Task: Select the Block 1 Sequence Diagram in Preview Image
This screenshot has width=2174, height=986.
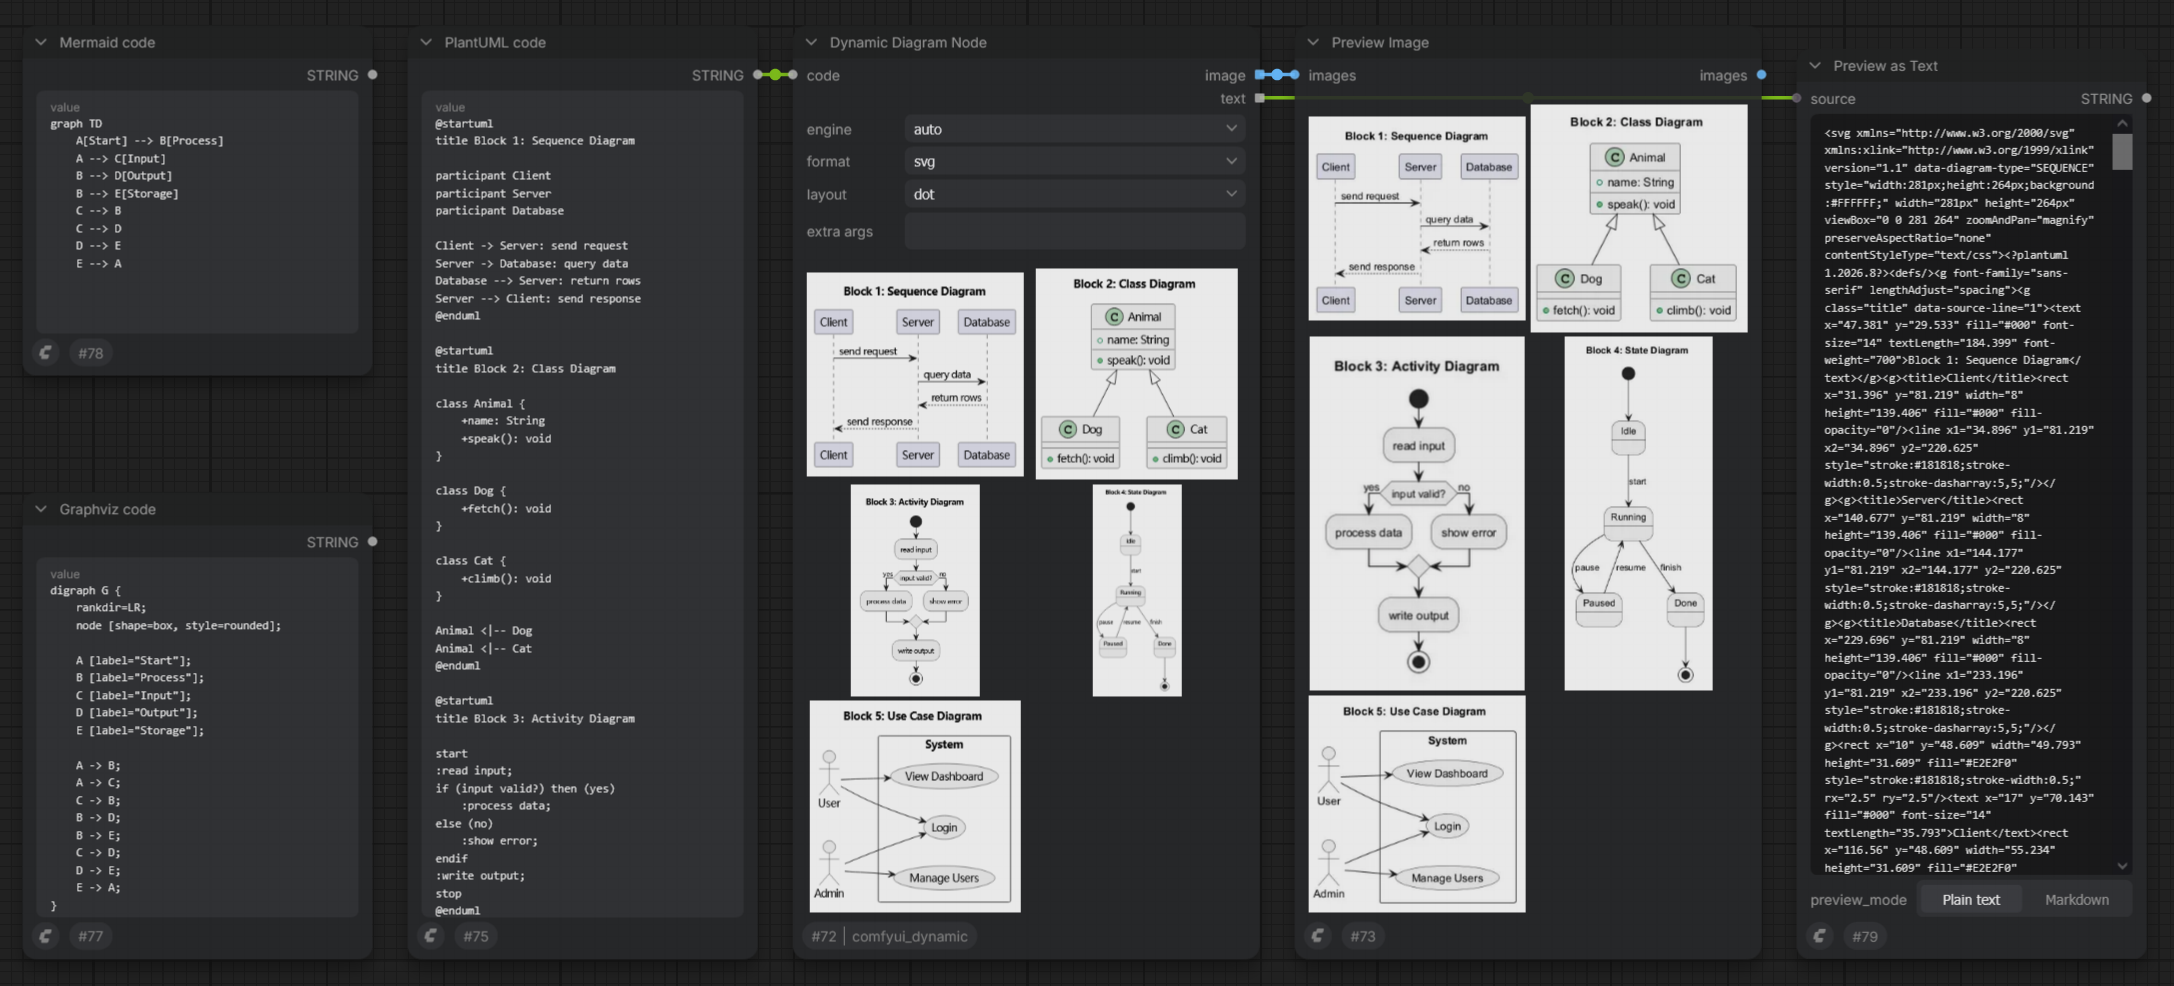Action: pos(1417,218)
